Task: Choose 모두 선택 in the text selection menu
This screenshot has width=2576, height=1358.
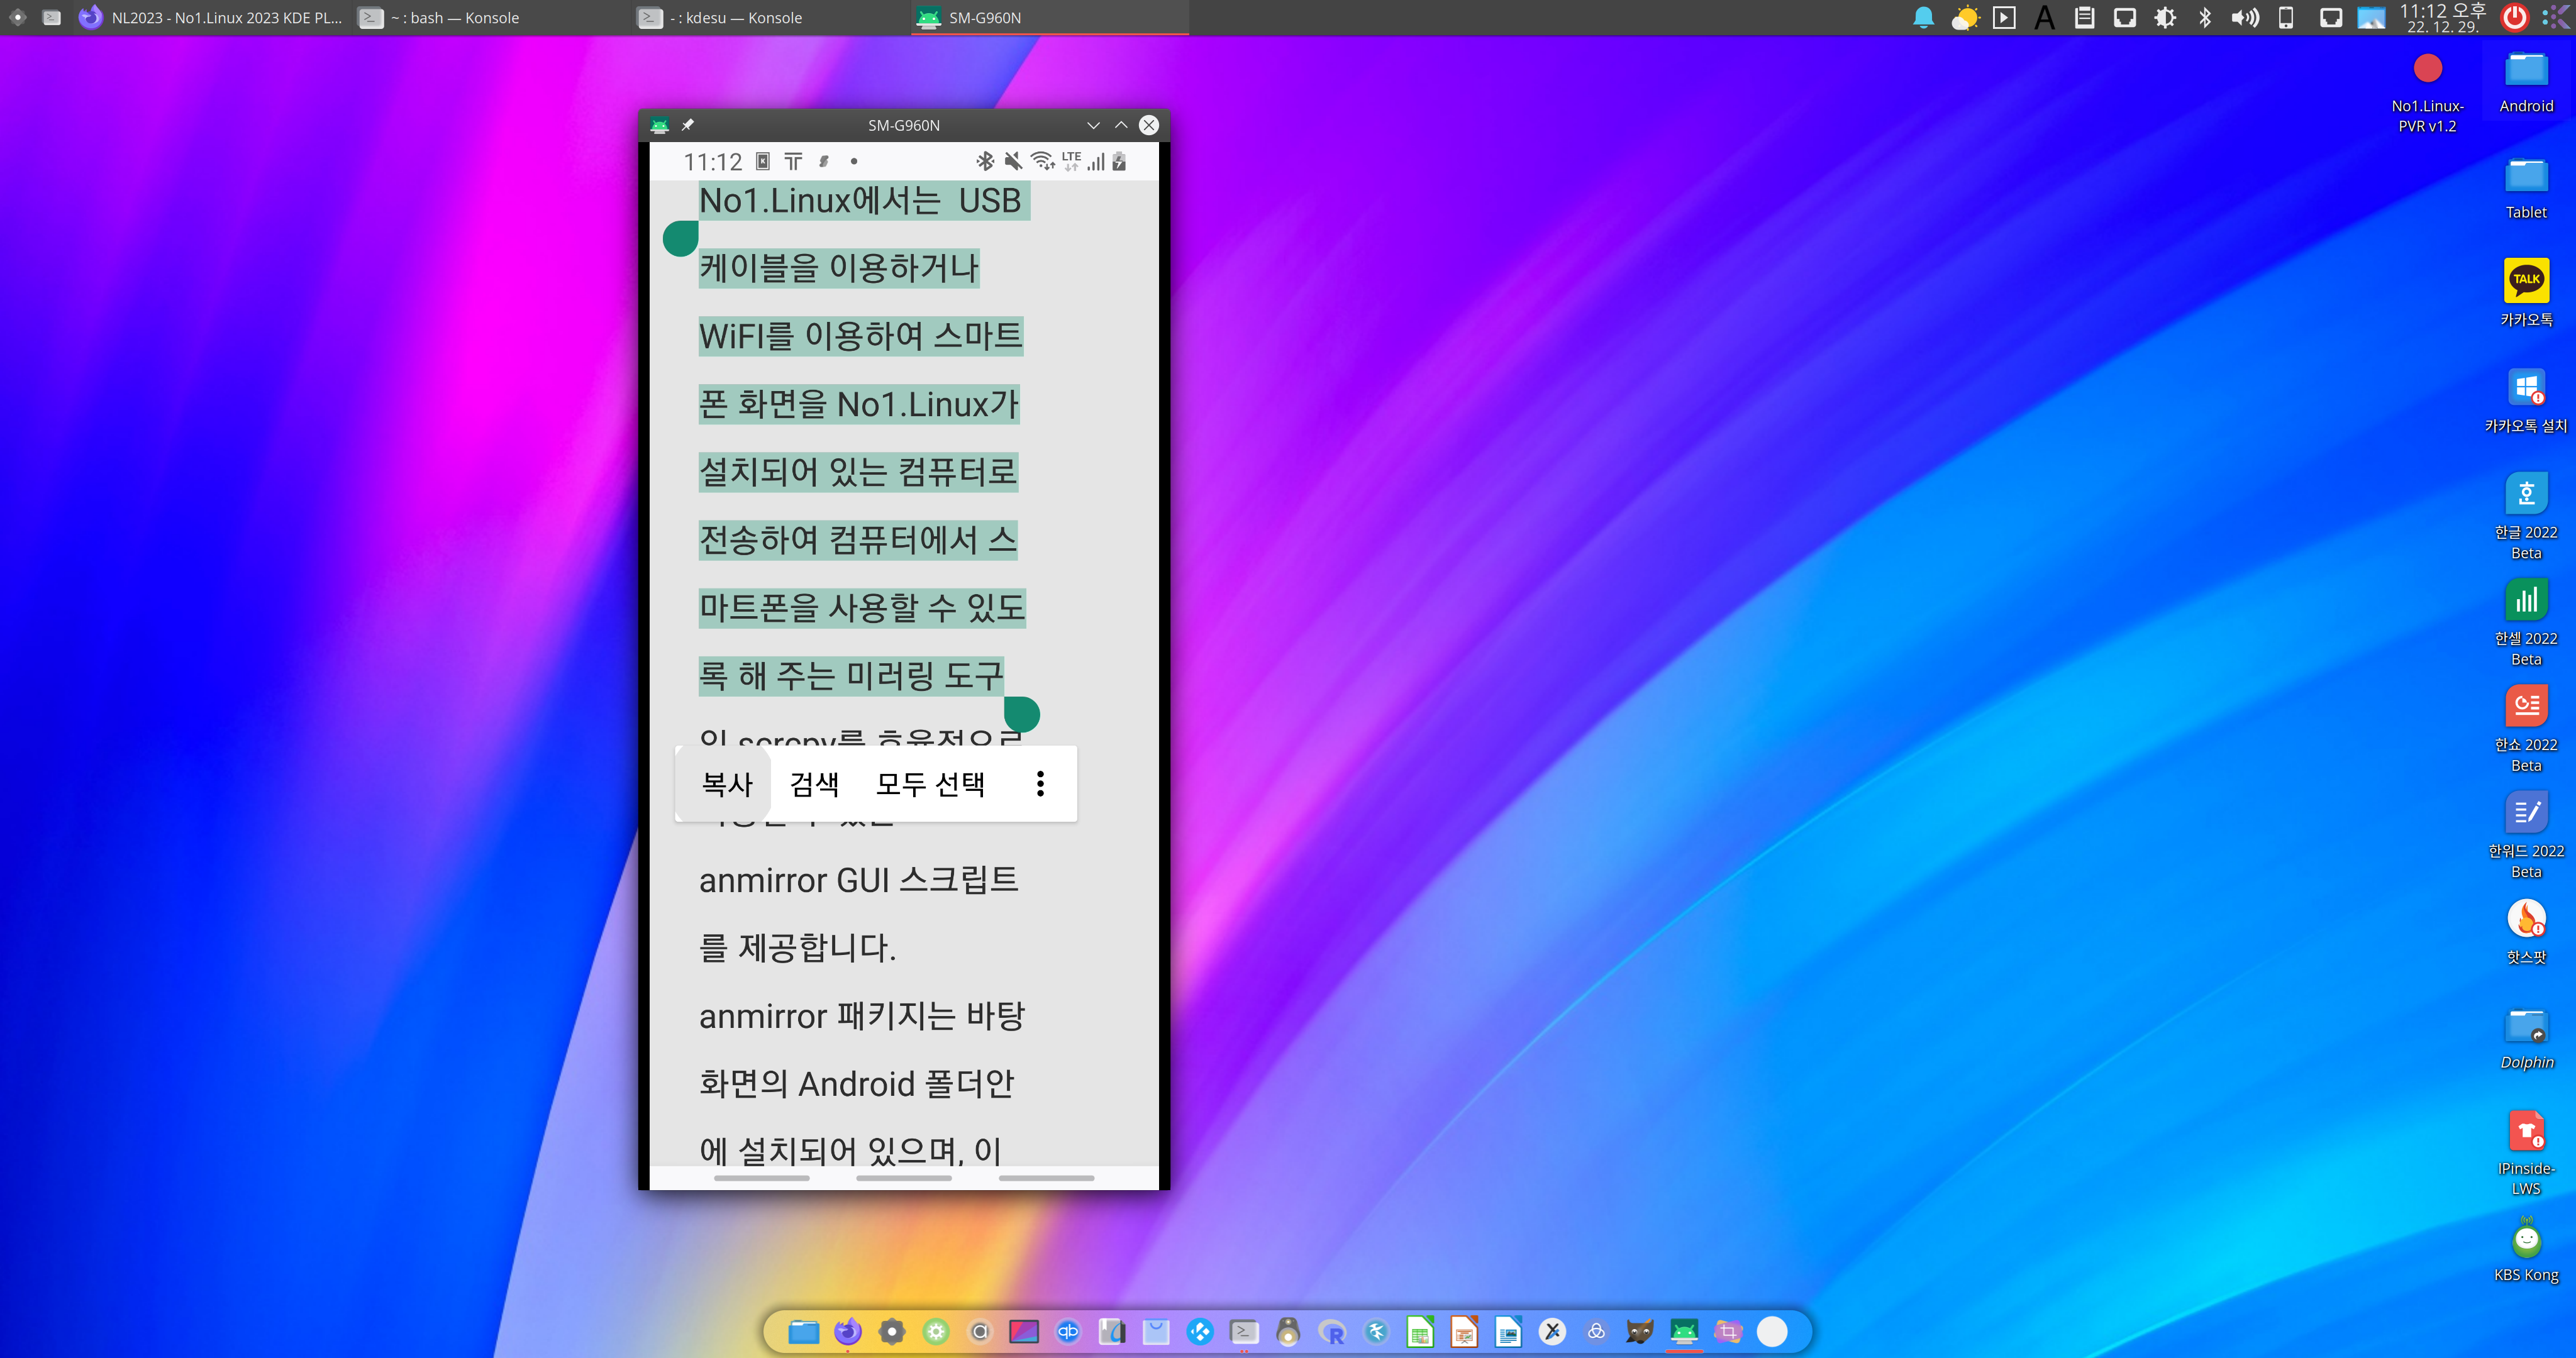Action: pos(930,784)
